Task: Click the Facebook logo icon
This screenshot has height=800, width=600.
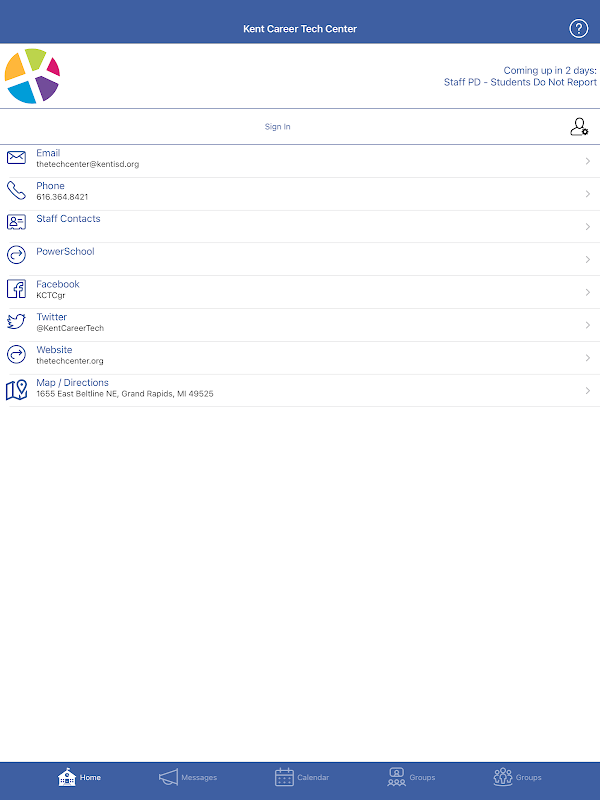Action: point(16,289)
